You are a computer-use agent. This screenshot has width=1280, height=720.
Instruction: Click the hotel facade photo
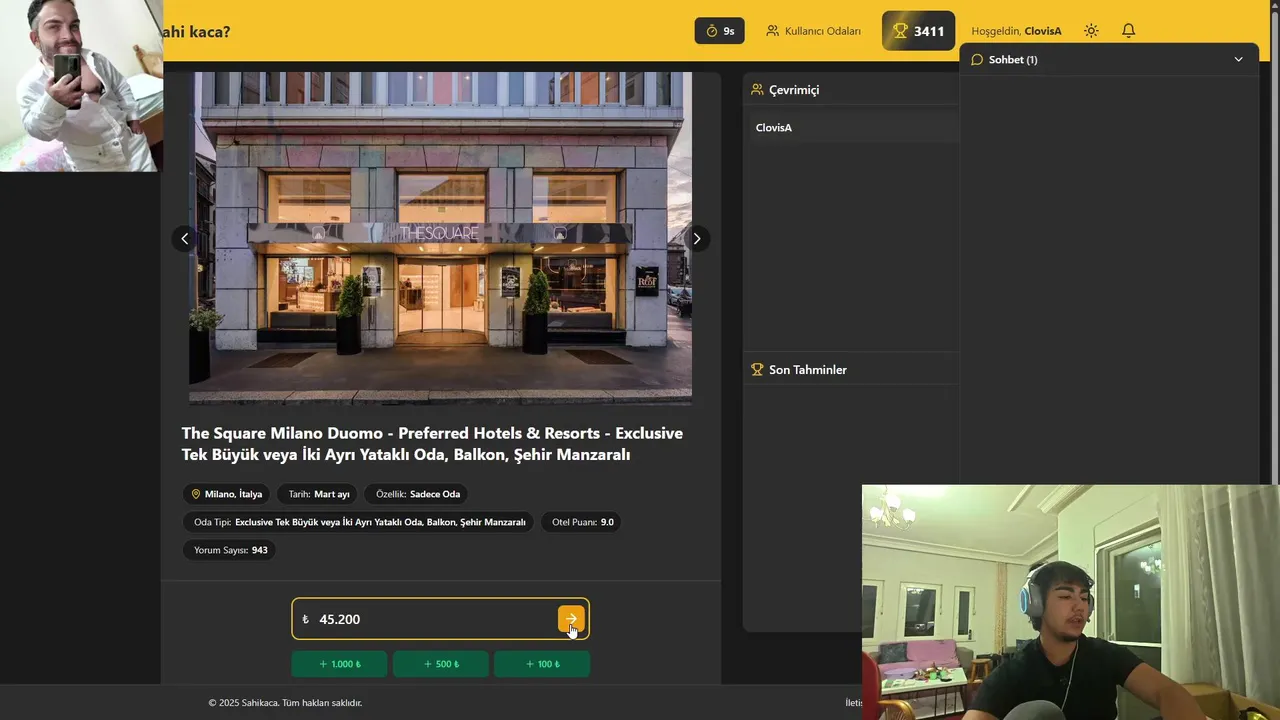[x=441, y=237]
